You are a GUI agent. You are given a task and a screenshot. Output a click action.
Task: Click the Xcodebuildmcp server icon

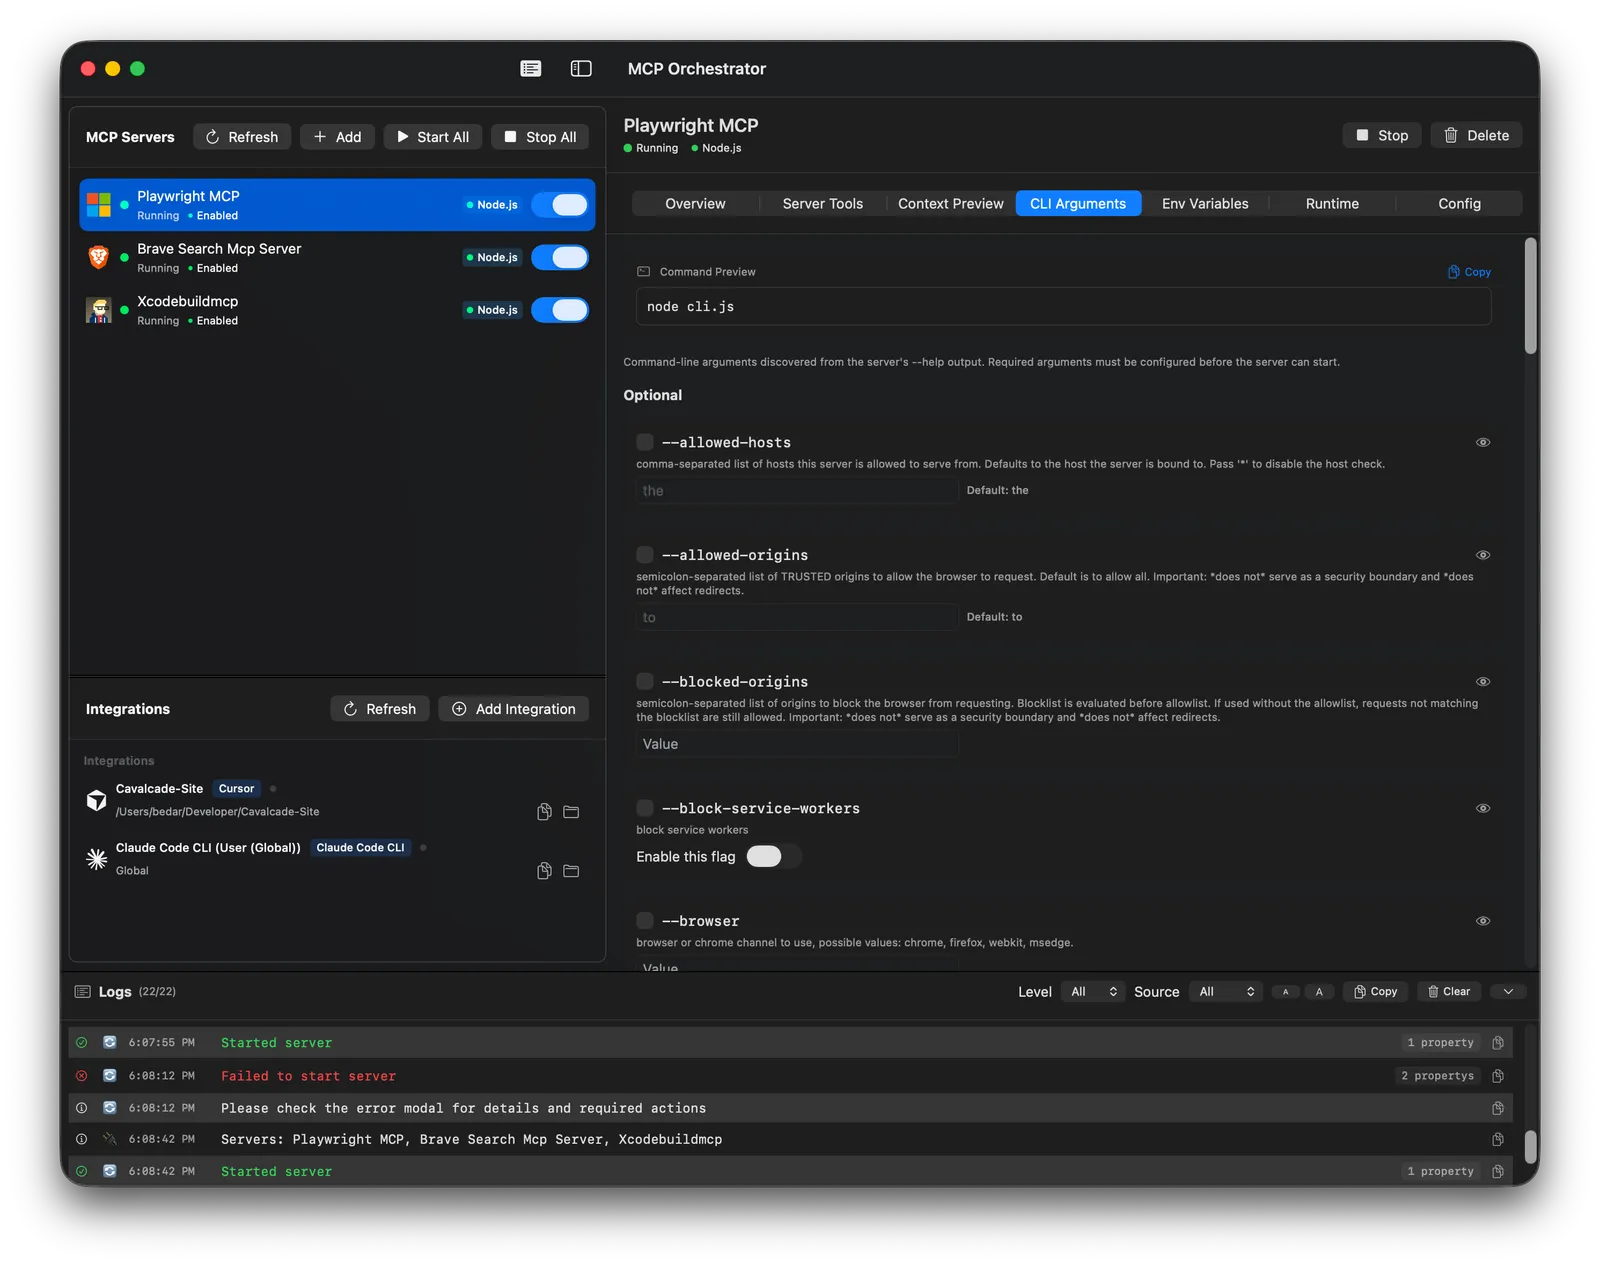99,310
